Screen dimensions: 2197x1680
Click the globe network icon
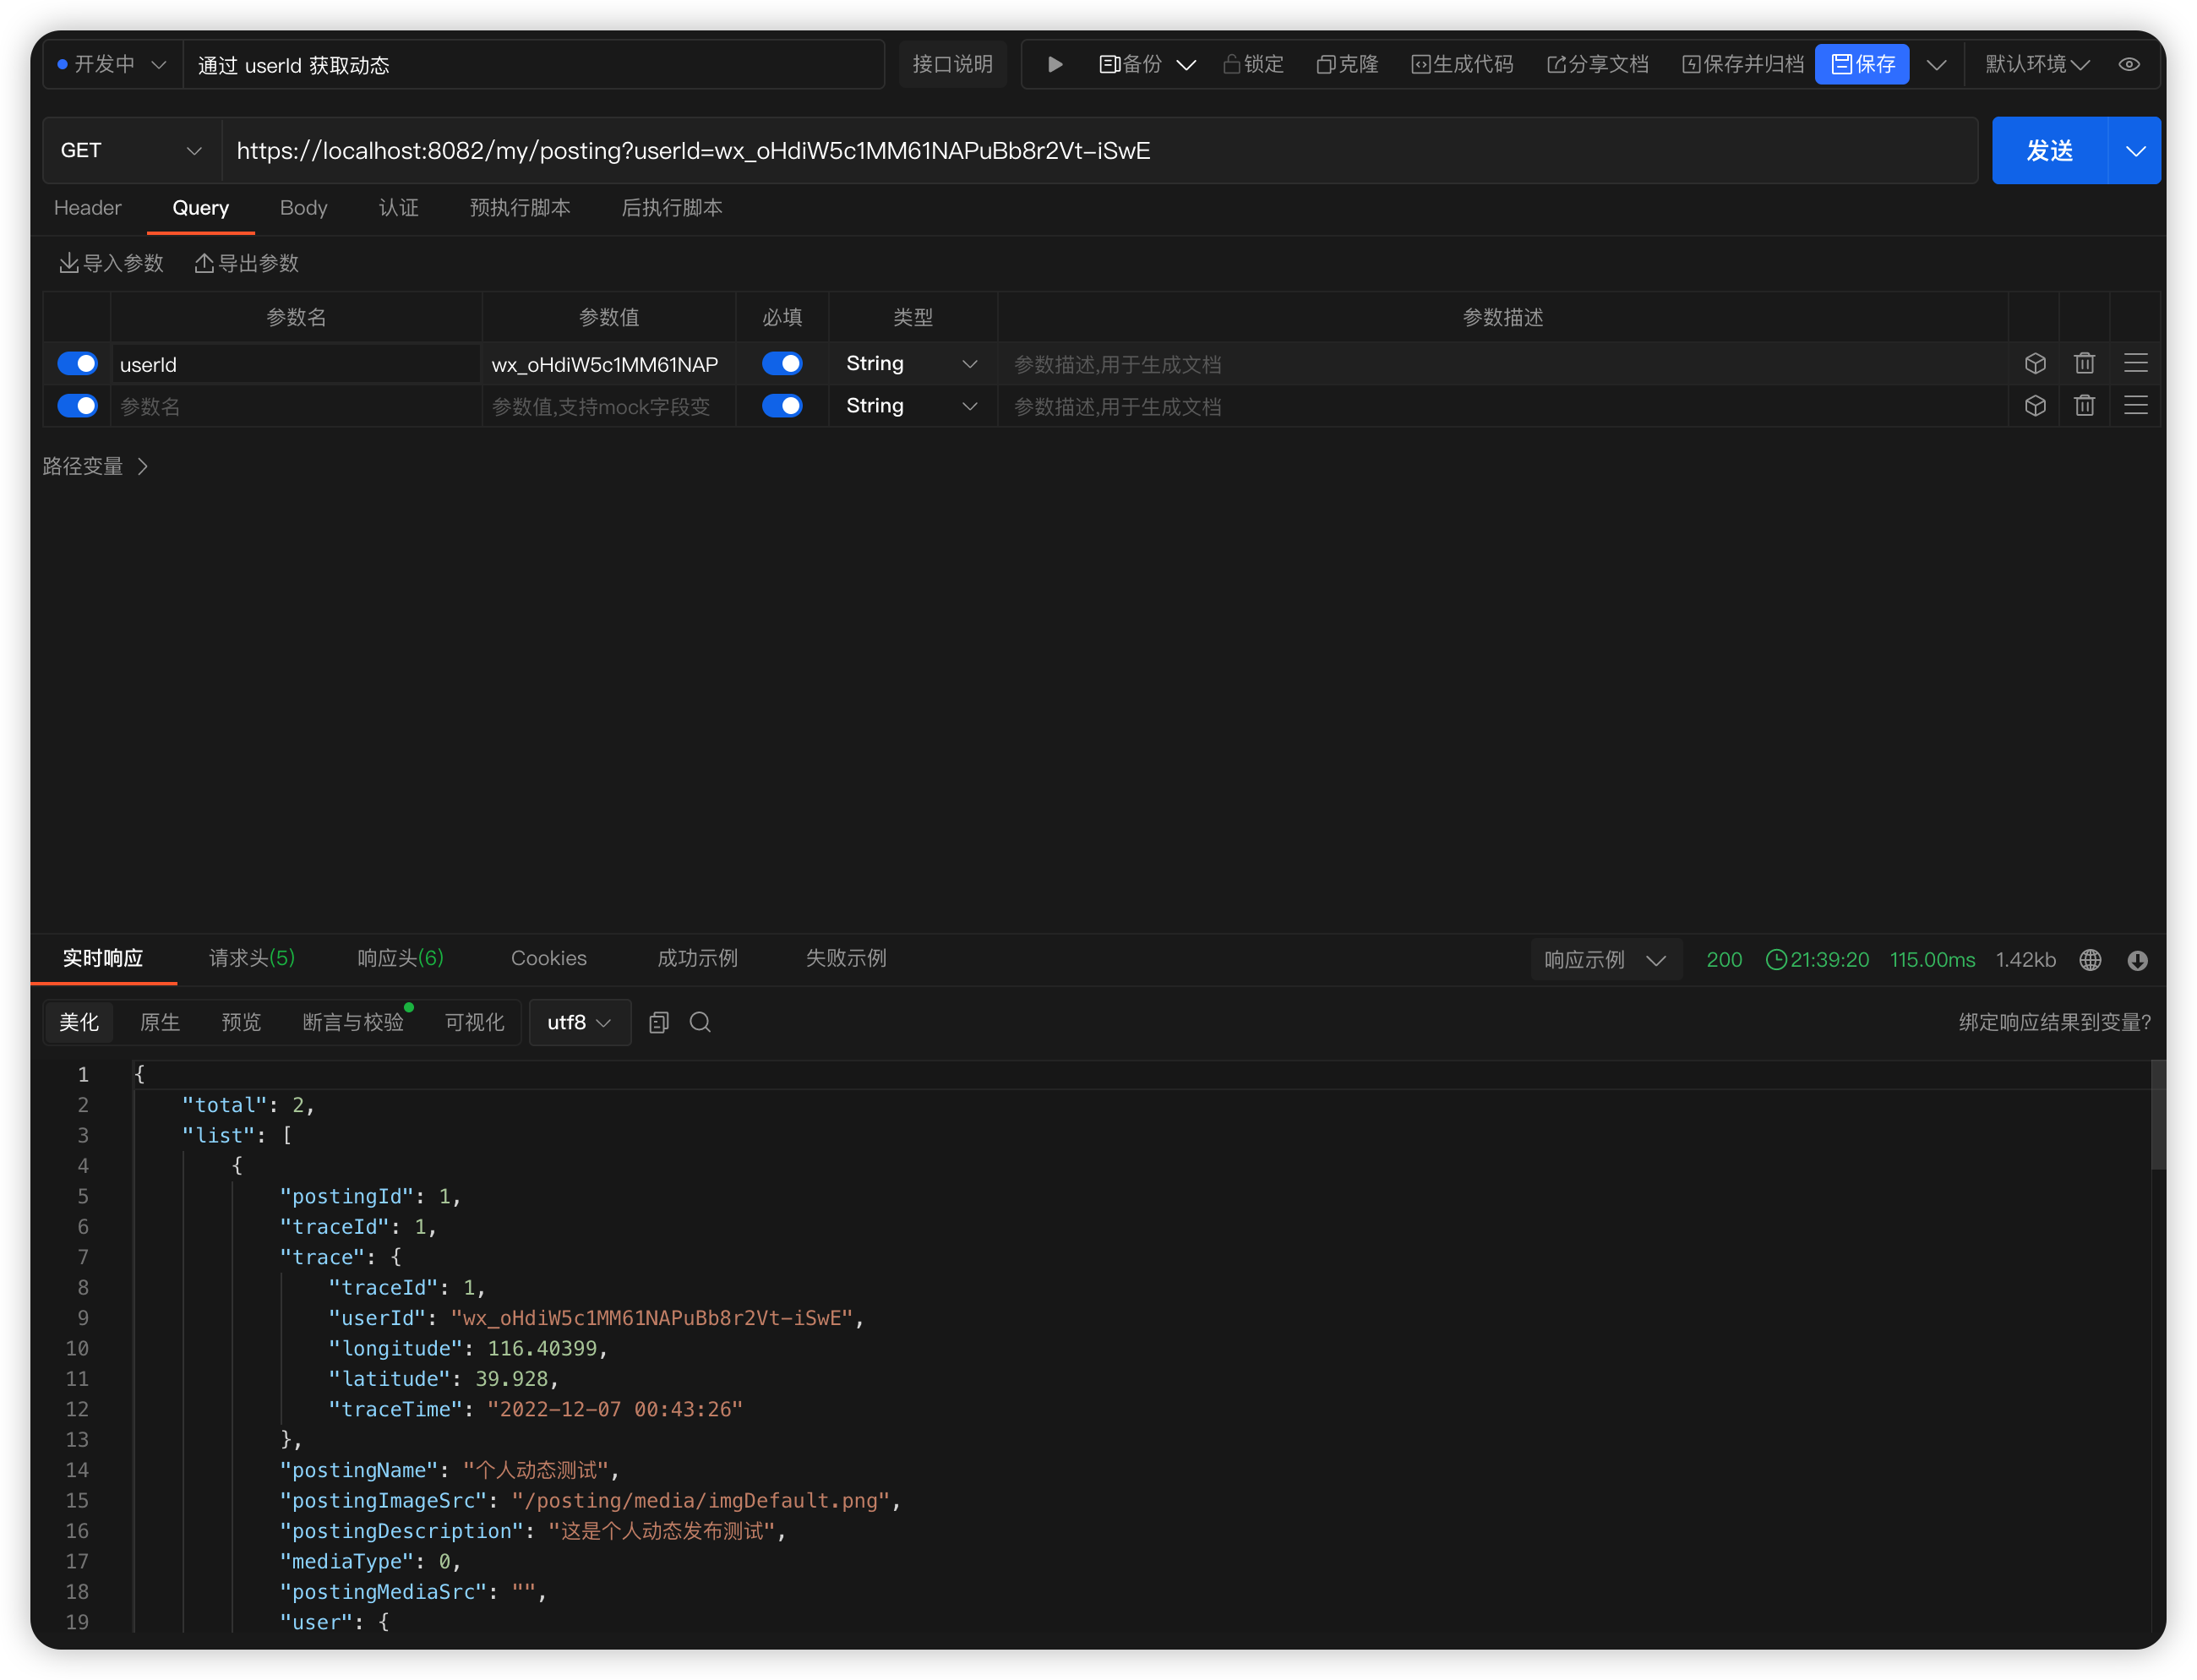(x=2089, y=960)
